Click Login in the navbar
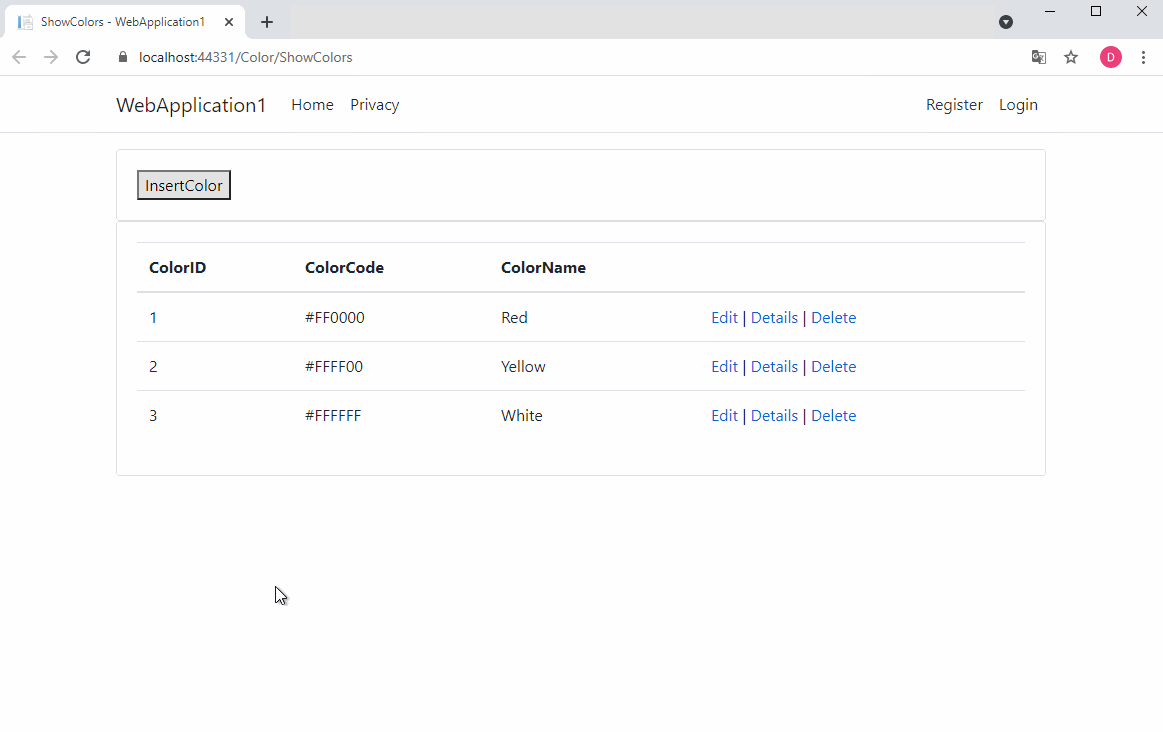This screenshot has width=1163, height=732. pyautogui.click(x=1018, y=104)
